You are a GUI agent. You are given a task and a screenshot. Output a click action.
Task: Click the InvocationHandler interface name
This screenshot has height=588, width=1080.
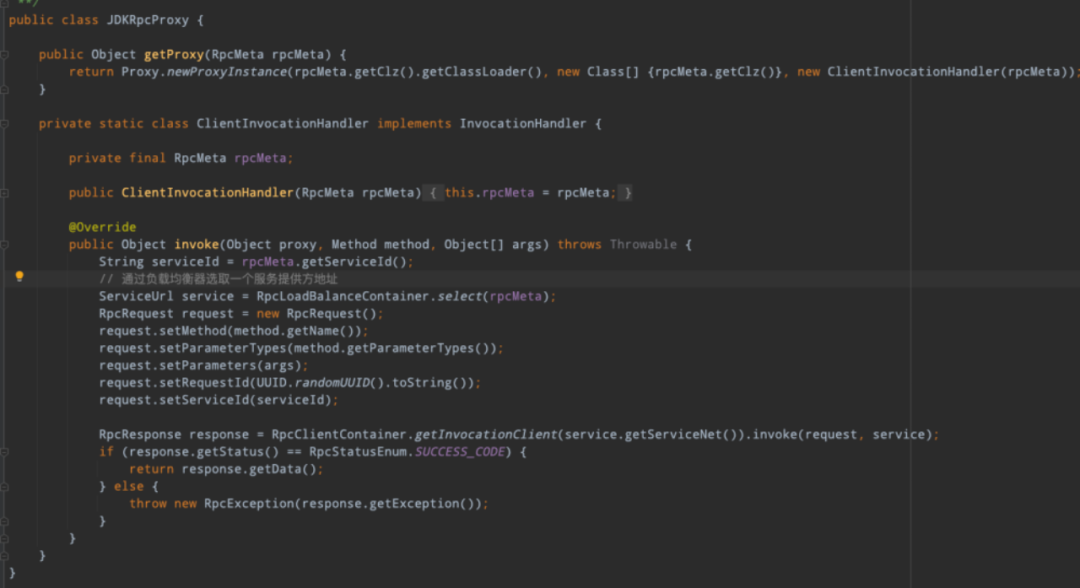pos(523,124)
